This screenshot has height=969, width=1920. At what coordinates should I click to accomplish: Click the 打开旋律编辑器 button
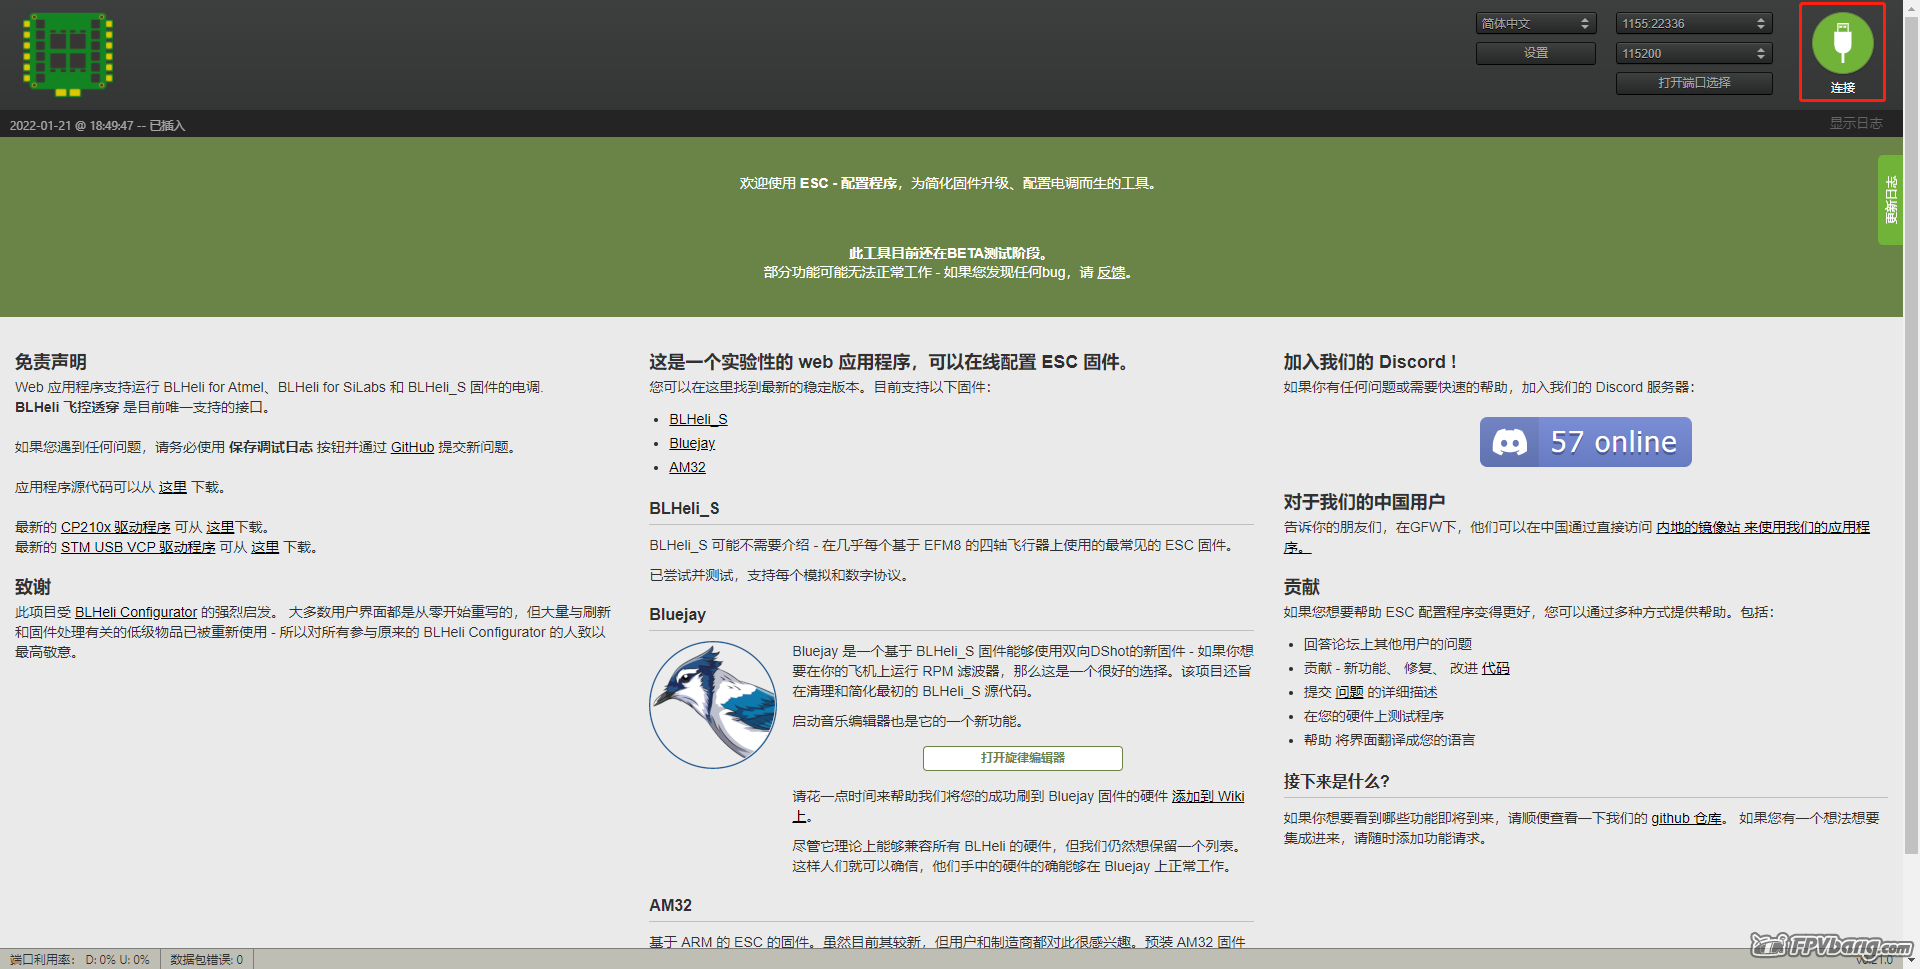[x=1022, y=758]
